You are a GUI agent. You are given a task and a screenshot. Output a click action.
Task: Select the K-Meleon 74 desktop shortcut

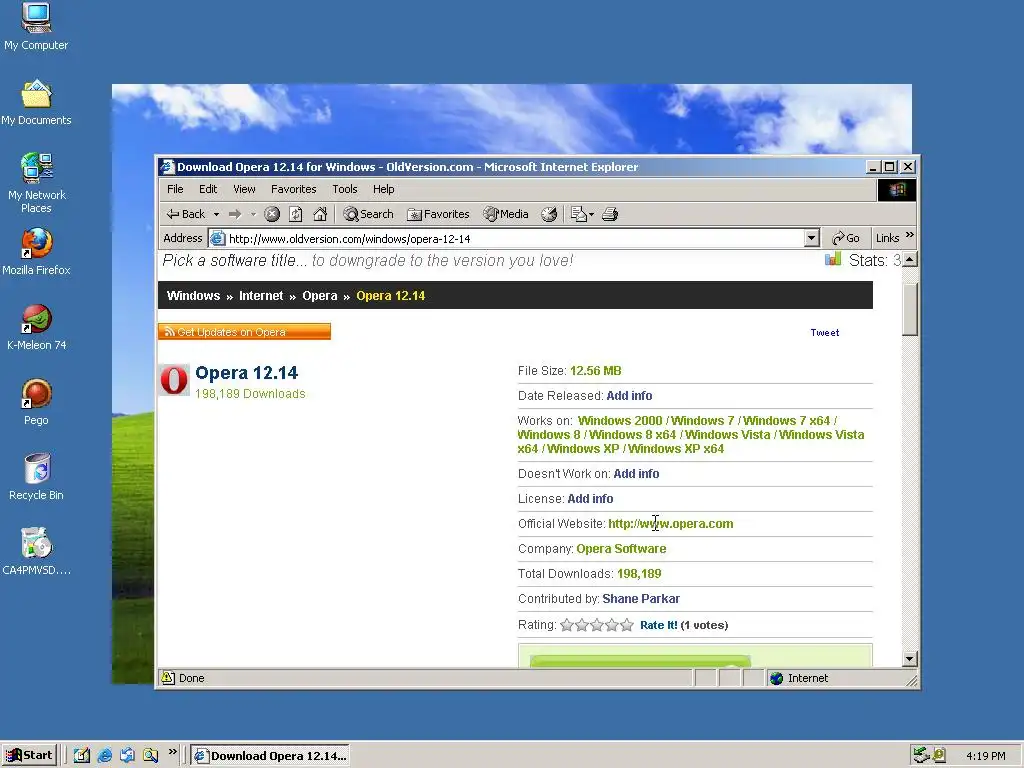[36, 327]
